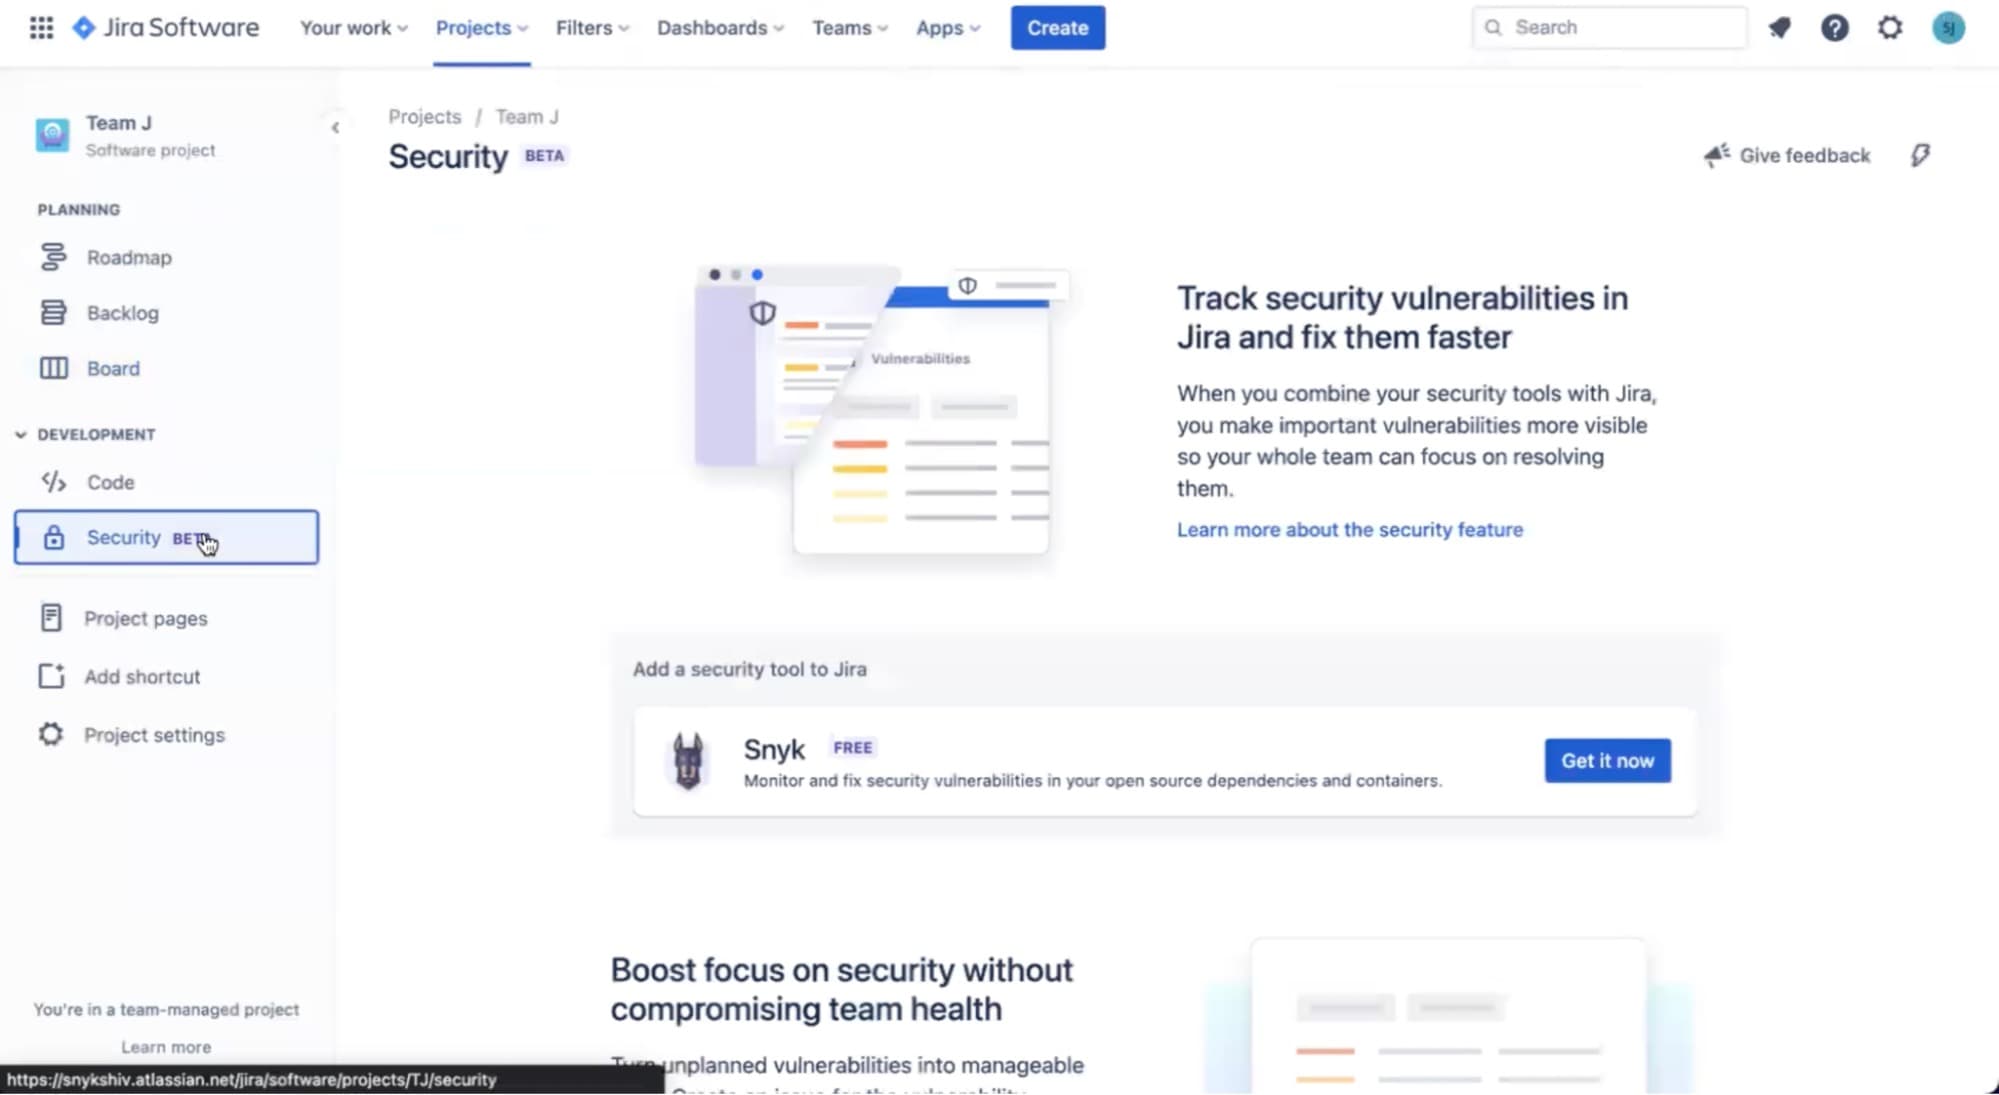Expand the Dashboards dropdown
This screenshot has width=1999, height=1095.
coord(720,28)
